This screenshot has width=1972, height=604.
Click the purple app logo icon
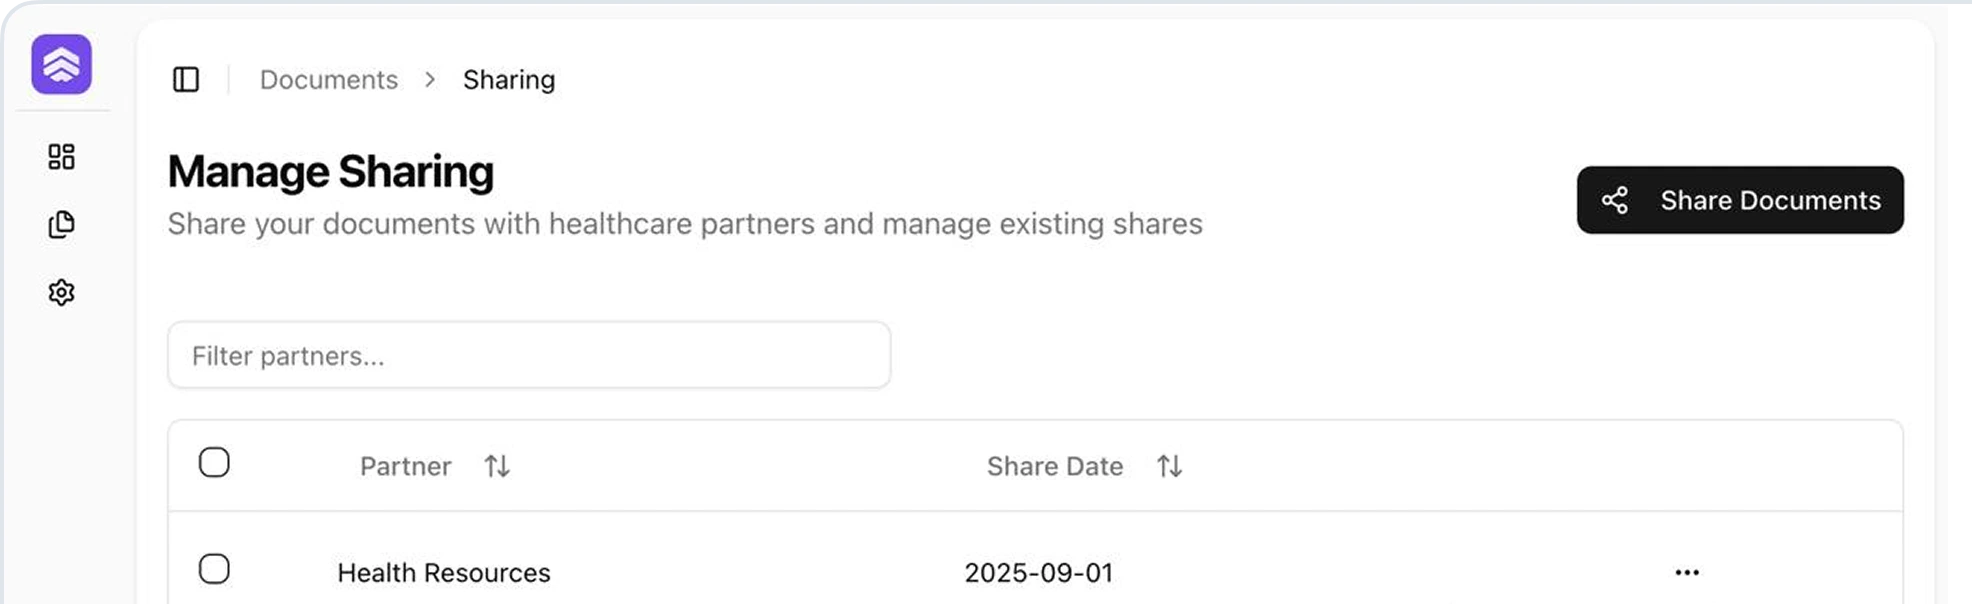click(x=61, y=64)
